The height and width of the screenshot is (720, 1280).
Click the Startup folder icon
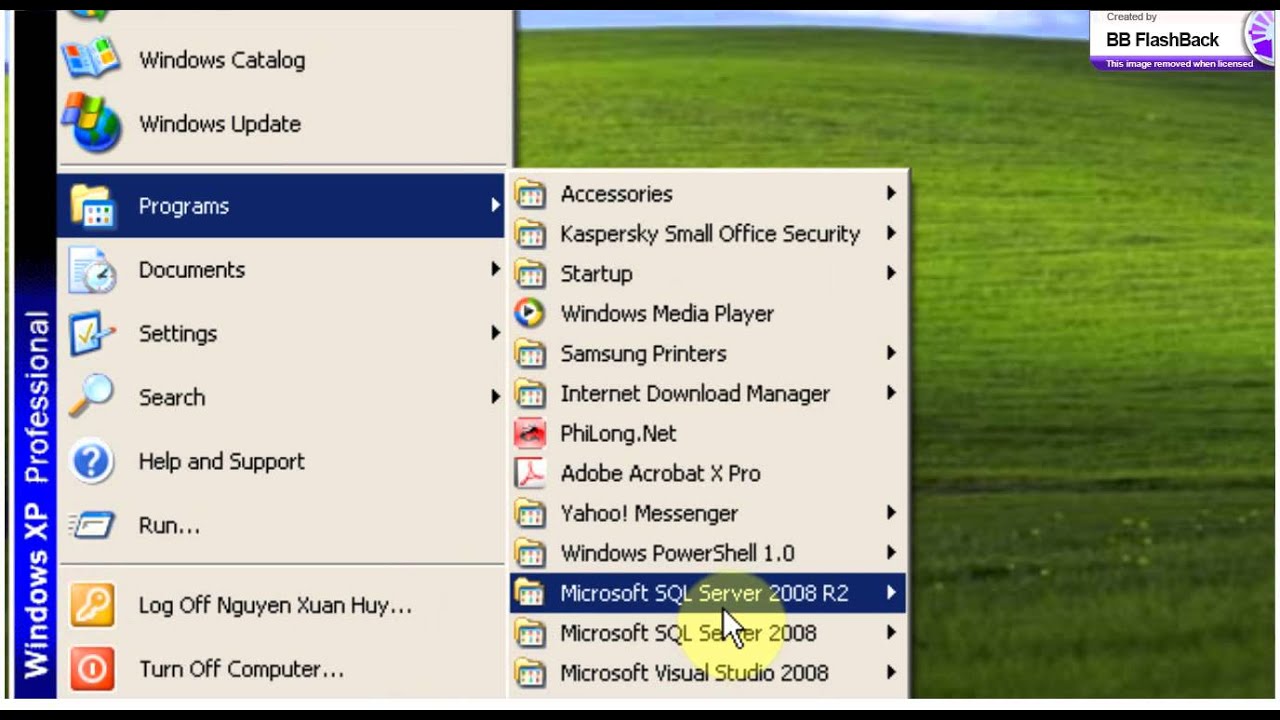[530, 274]
